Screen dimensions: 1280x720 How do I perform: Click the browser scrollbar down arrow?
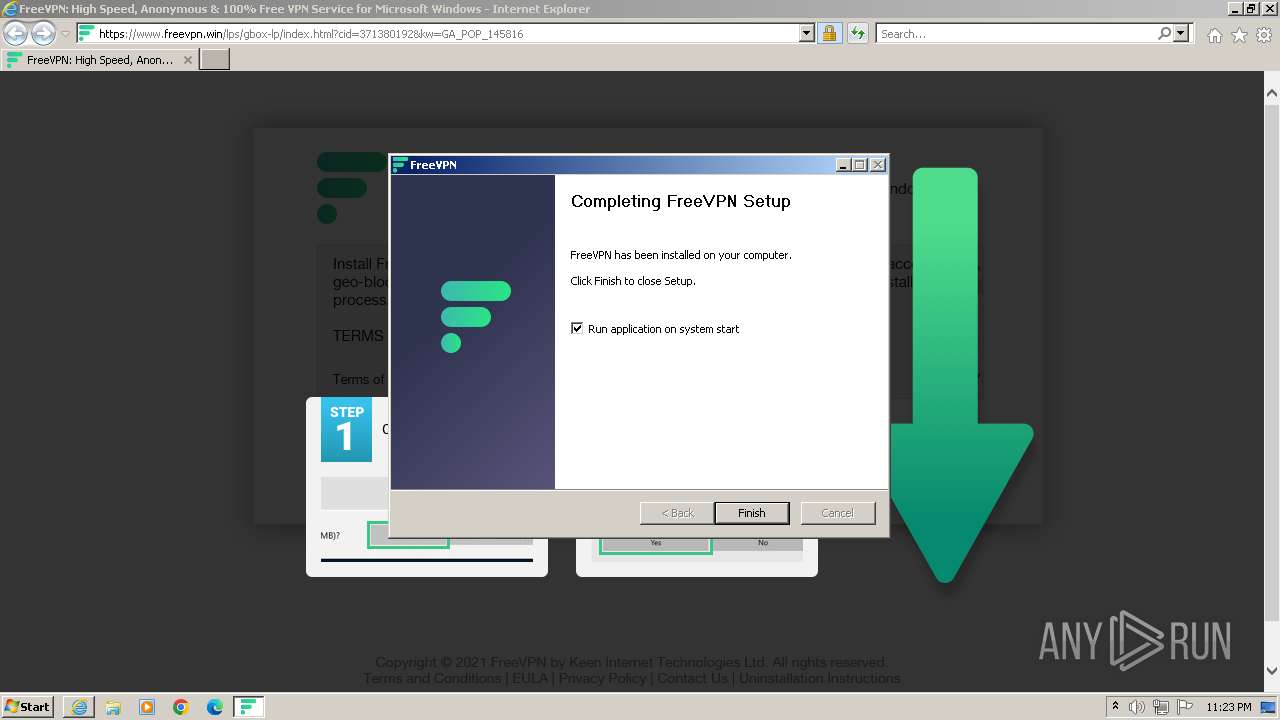point(1271,671)
